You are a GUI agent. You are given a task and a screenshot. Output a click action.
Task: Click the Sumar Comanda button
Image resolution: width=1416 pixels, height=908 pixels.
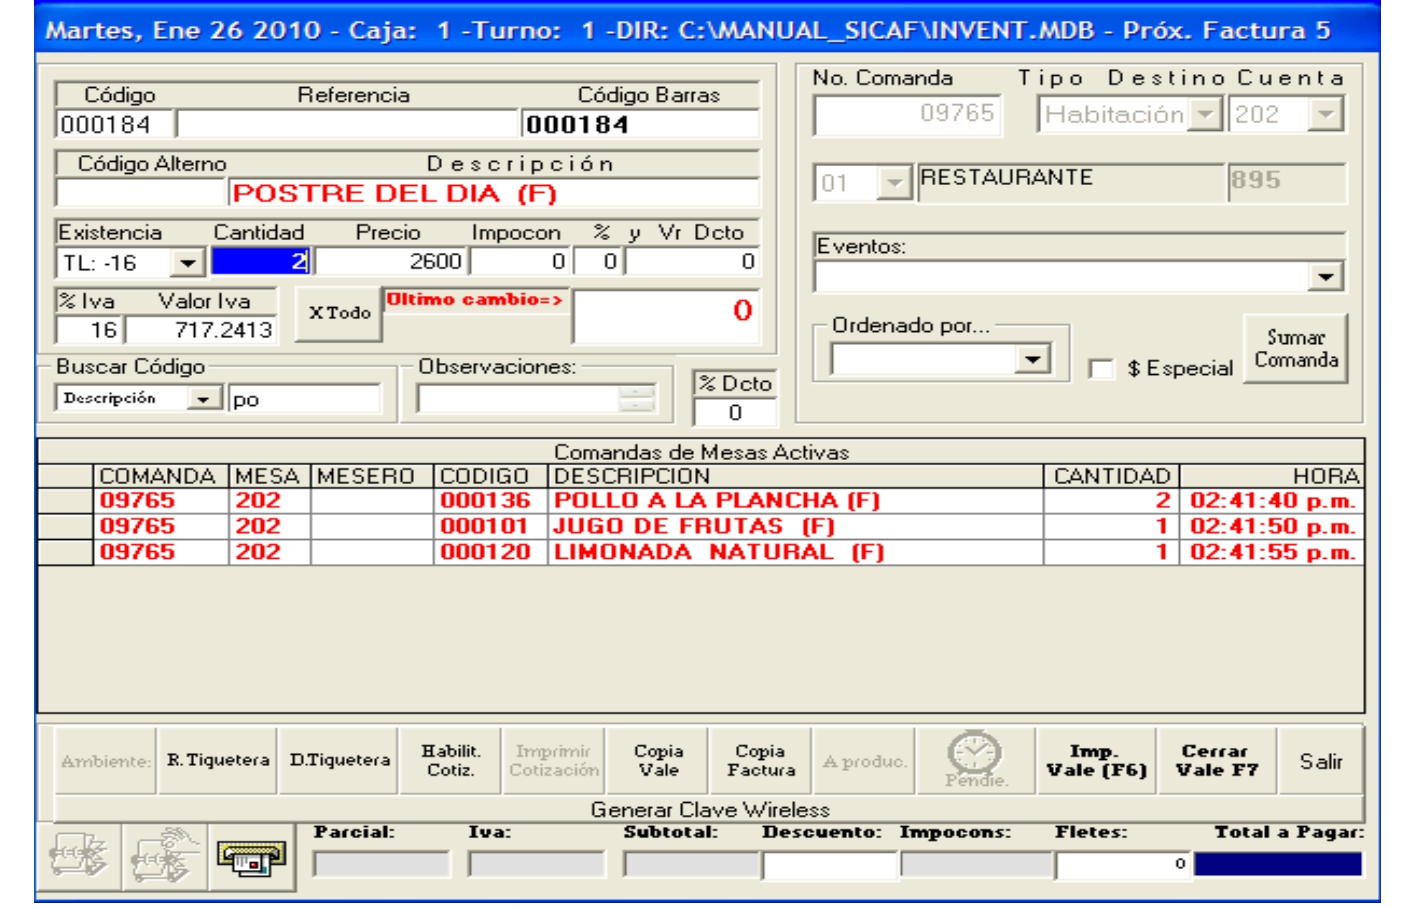[x=1295, y=349]
